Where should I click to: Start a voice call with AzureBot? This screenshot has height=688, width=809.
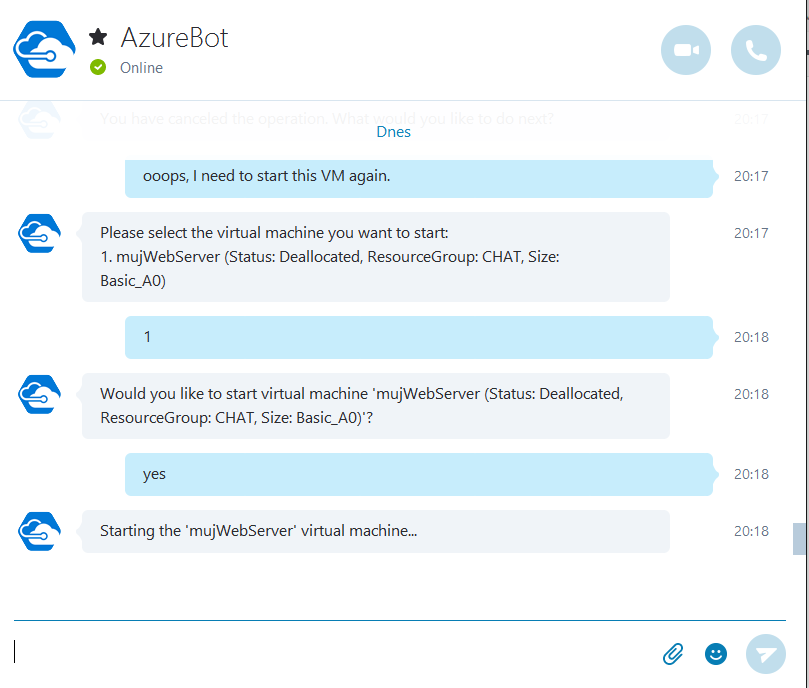pos(755,50)
